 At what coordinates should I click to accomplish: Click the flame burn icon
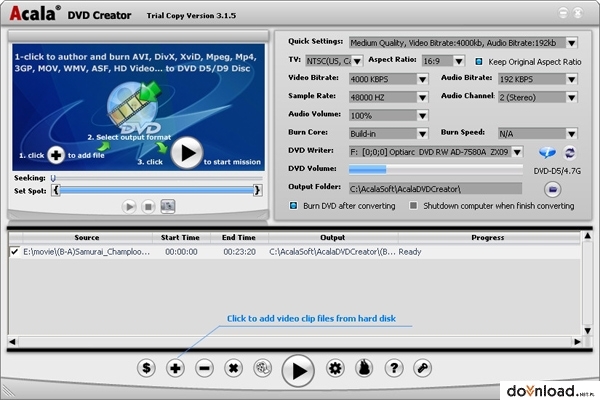(364, 368)
